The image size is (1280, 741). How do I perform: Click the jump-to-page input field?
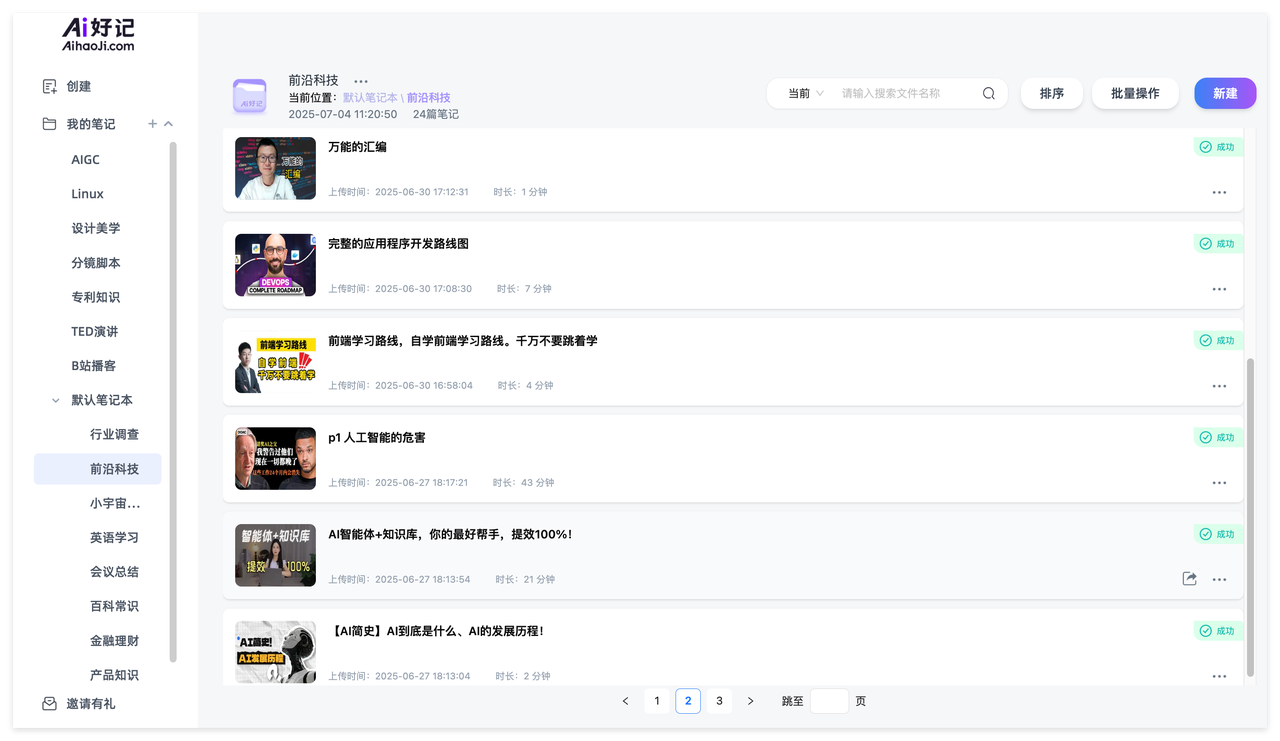(829, 701)
